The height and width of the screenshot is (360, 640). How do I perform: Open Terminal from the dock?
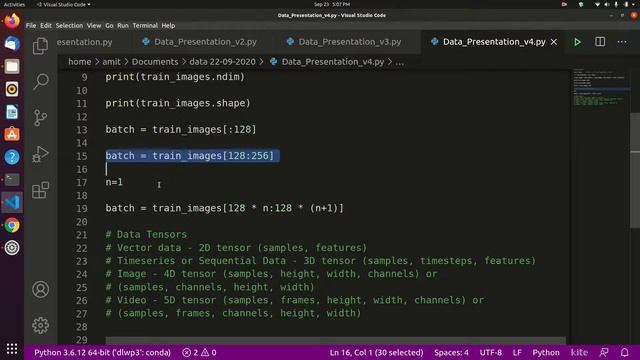[12, 180]
